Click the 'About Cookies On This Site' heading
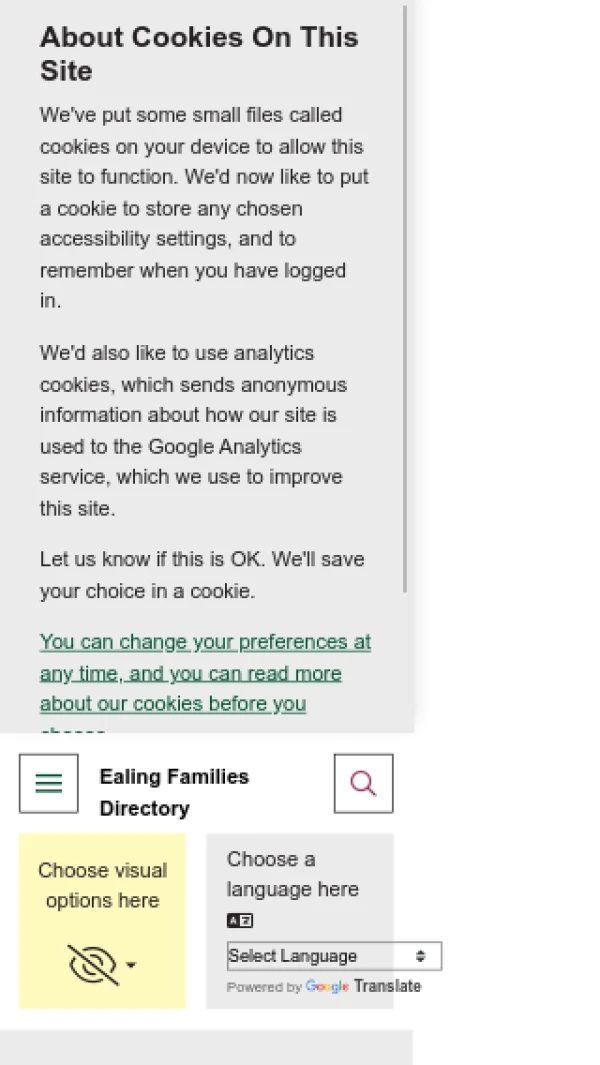 pyautogui.click(x=198, y=54)
